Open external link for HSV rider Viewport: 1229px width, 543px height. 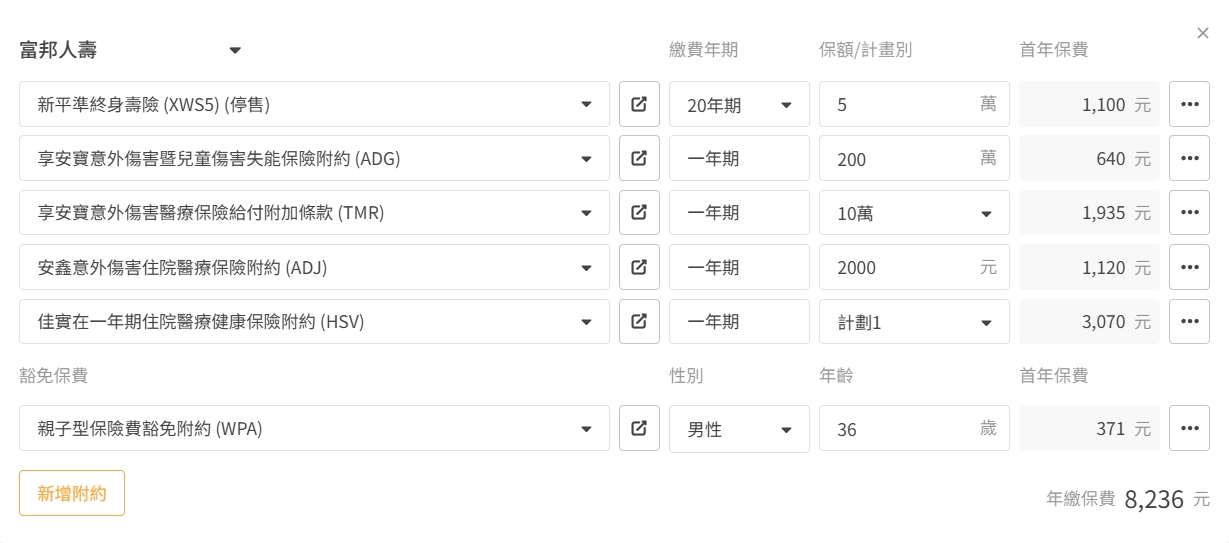point(639,322)
